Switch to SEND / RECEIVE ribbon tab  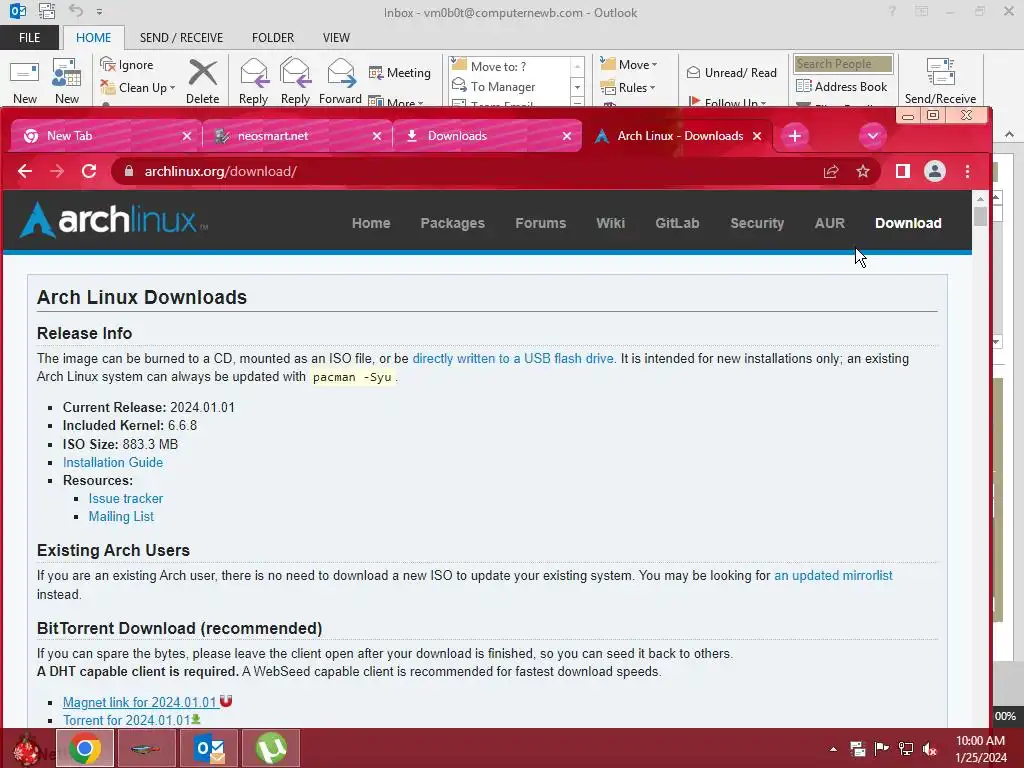181,38
